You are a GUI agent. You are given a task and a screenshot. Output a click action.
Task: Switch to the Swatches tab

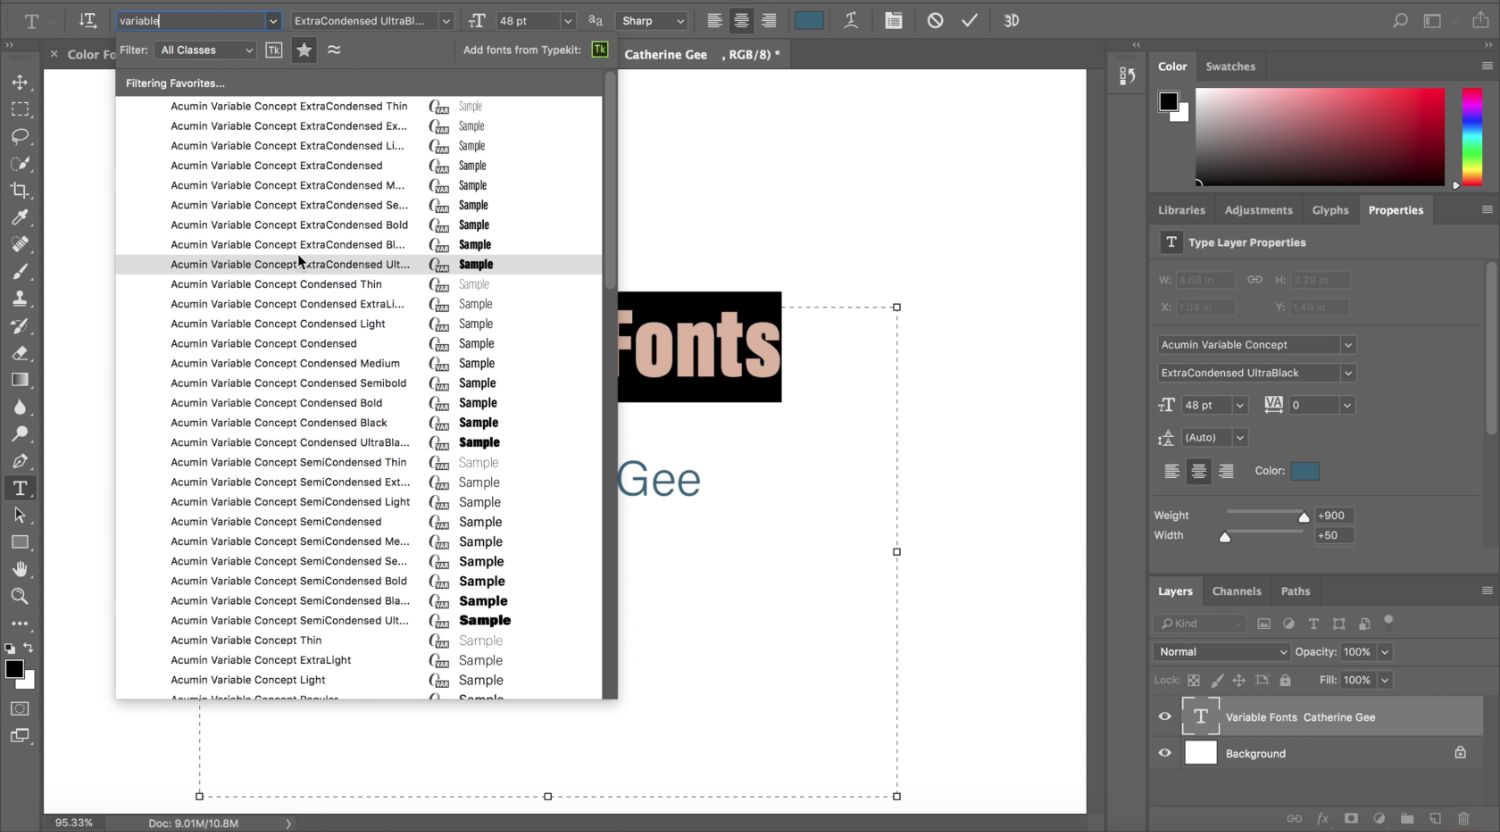coord(1230,66)
